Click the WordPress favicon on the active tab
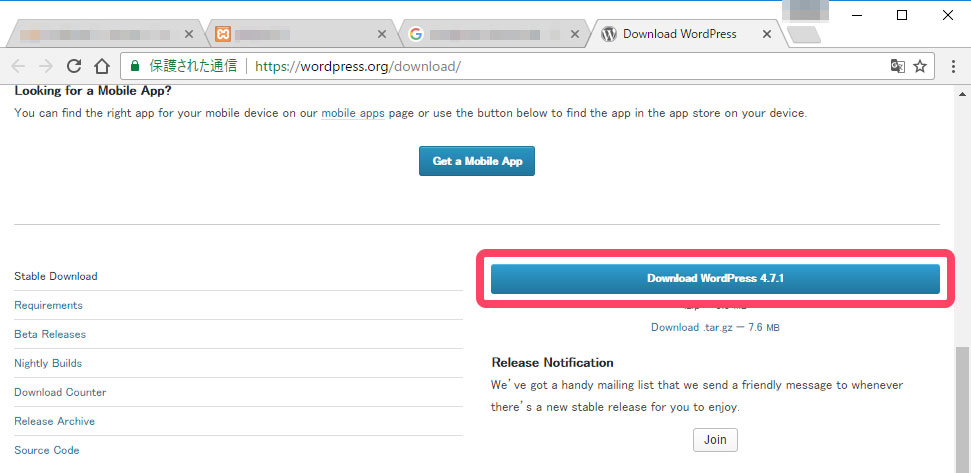Screen dimensions: 971x473 (609, 34)
